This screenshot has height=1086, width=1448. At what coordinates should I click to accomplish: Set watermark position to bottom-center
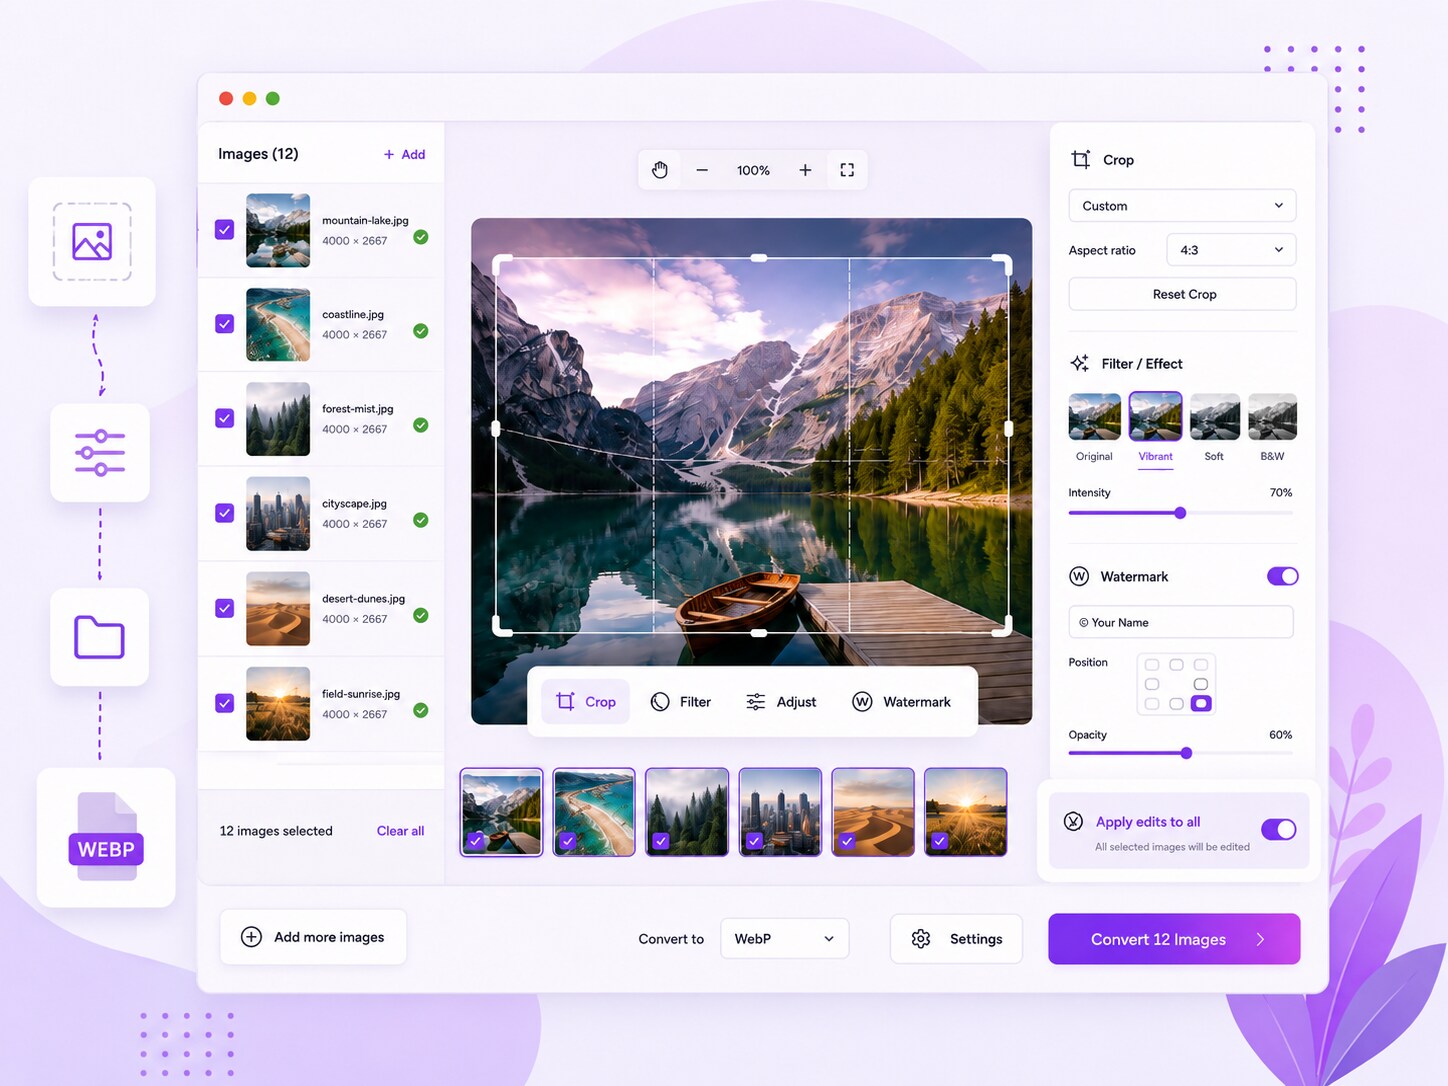point(1176,704)
